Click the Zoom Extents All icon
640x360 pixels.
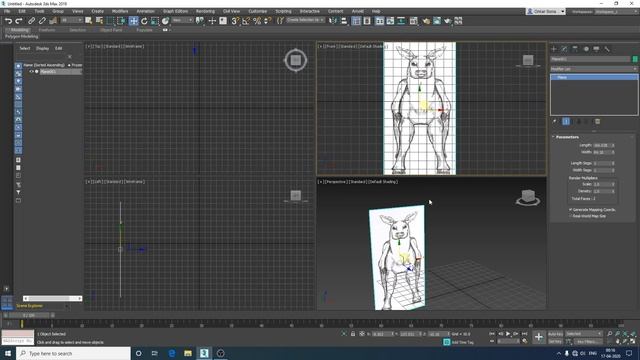pos(633,334)
